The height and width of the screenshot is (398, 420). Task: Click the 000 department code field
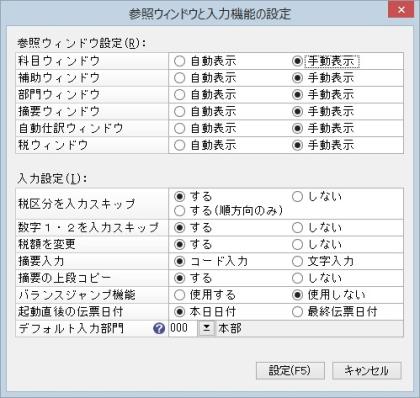coord(183,328)
